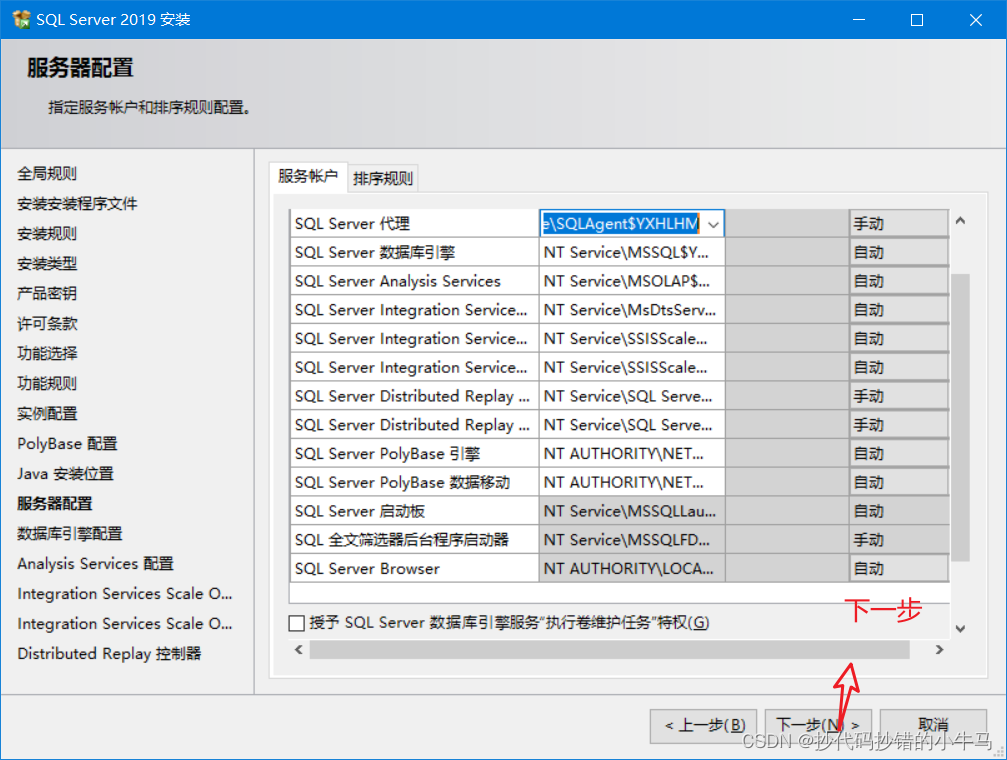Open startup type for SQL Server 数据库引擎

pos(899,252)
